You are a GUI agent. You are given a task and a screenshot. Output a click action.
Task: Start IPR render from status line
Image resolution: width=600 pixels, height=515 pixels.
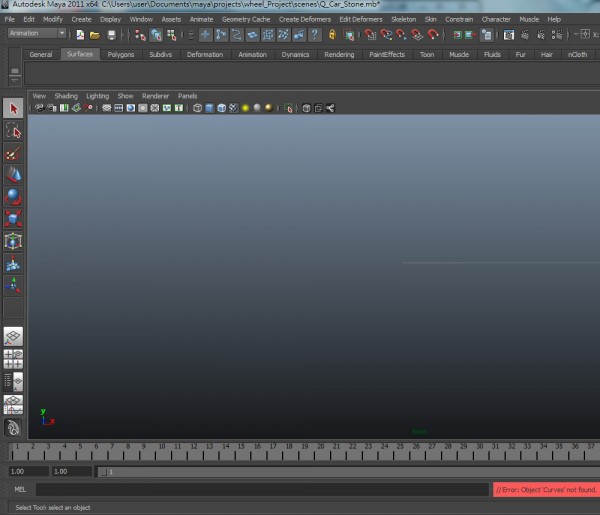pyautogui.click(x=541, y=35)
